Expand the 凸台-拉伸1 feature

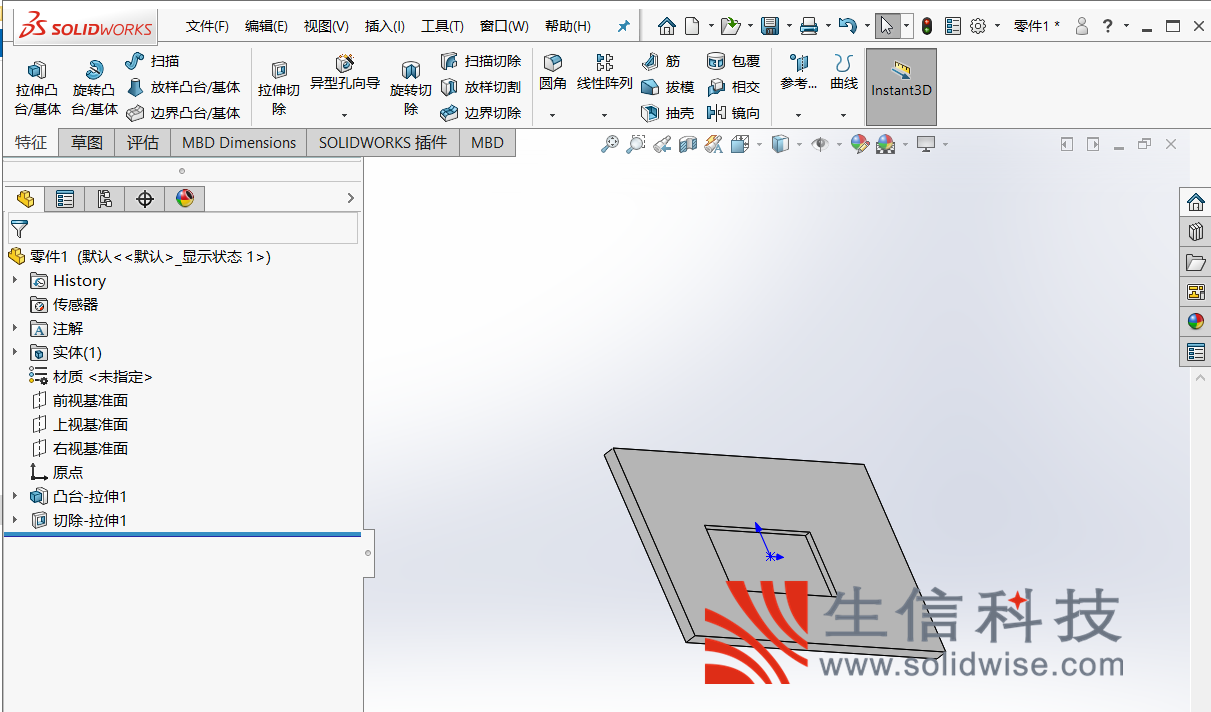[x=15, y=496]
